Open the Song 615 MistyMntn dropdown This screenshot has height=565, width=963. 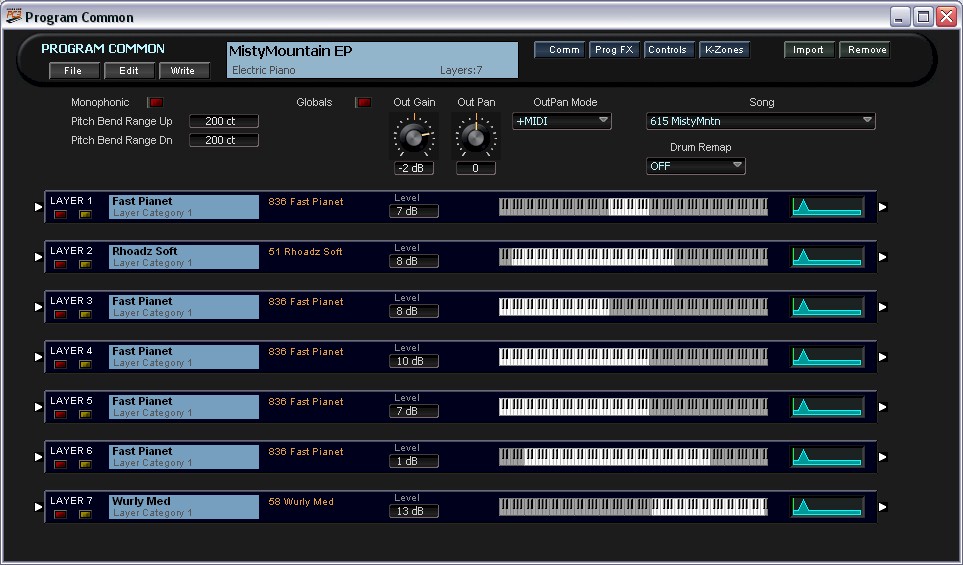(x=760, y=121)
